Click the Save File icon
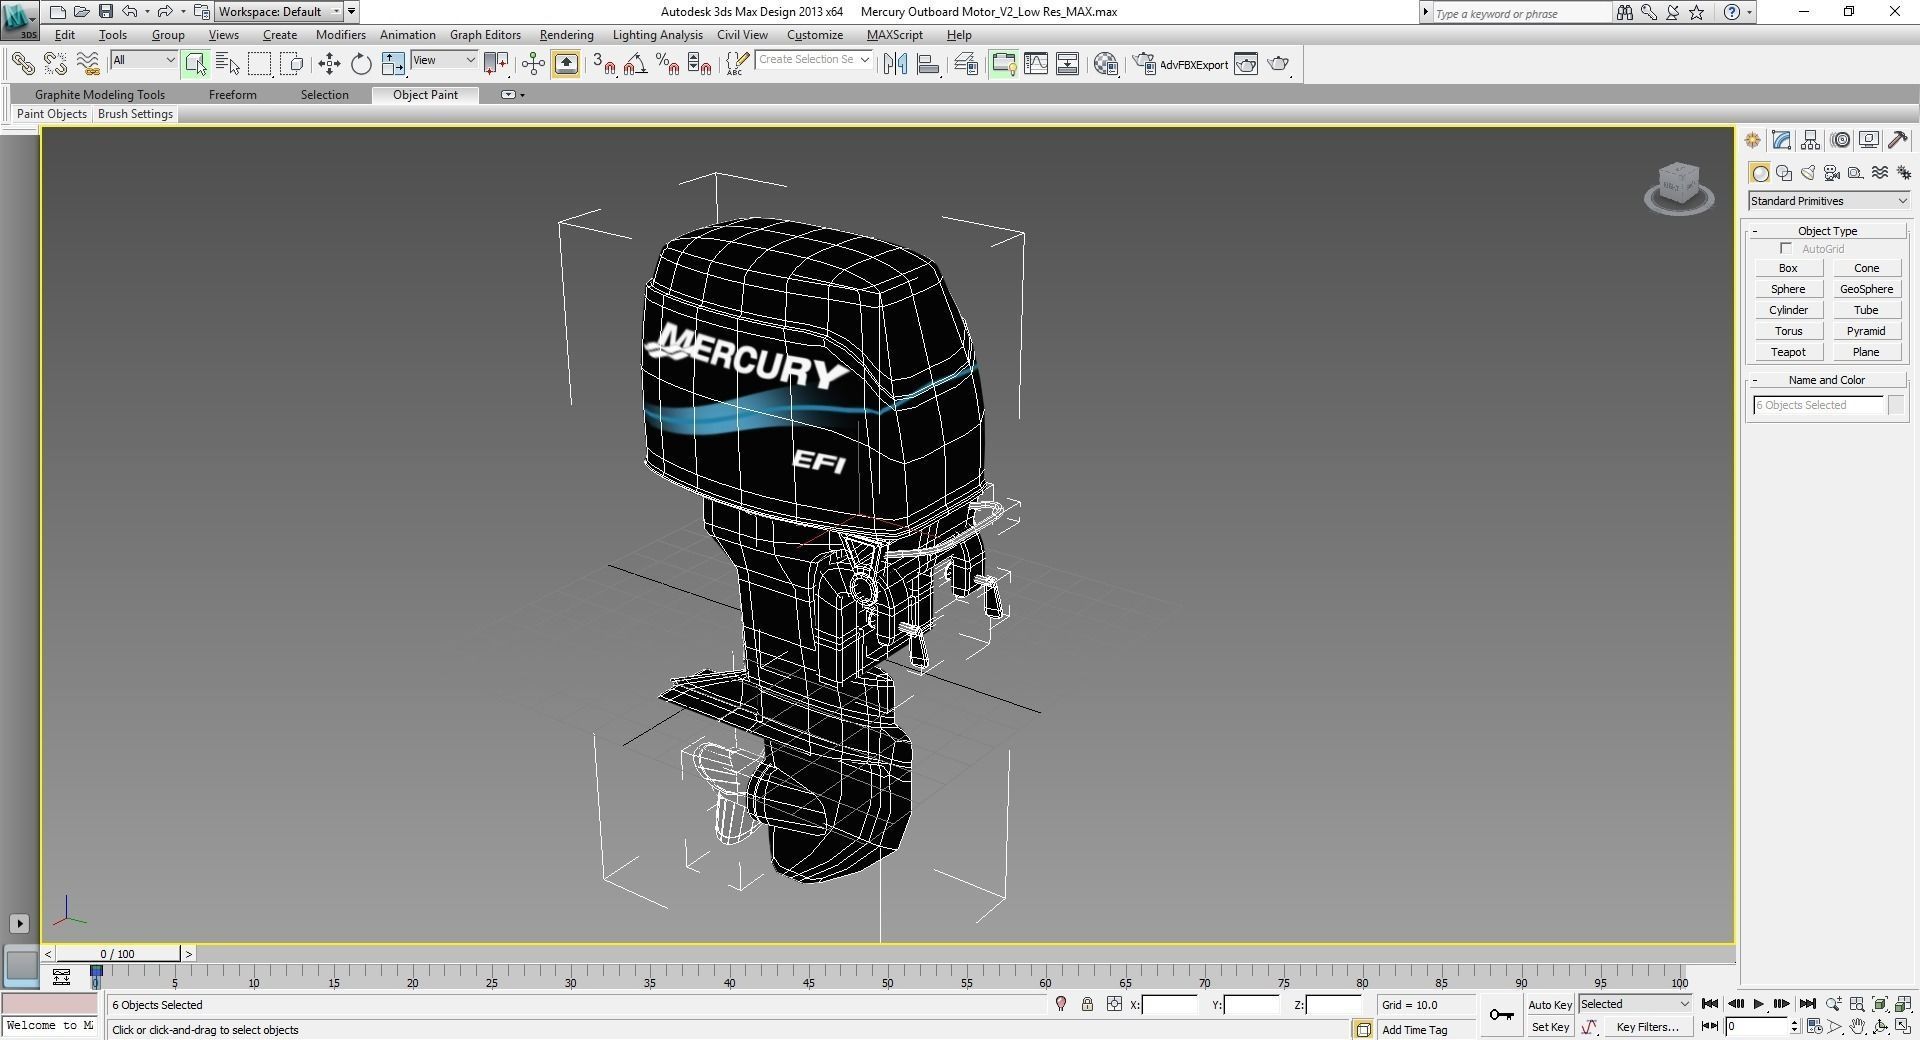1920x1040 pixels. click(x=105, y=12)
